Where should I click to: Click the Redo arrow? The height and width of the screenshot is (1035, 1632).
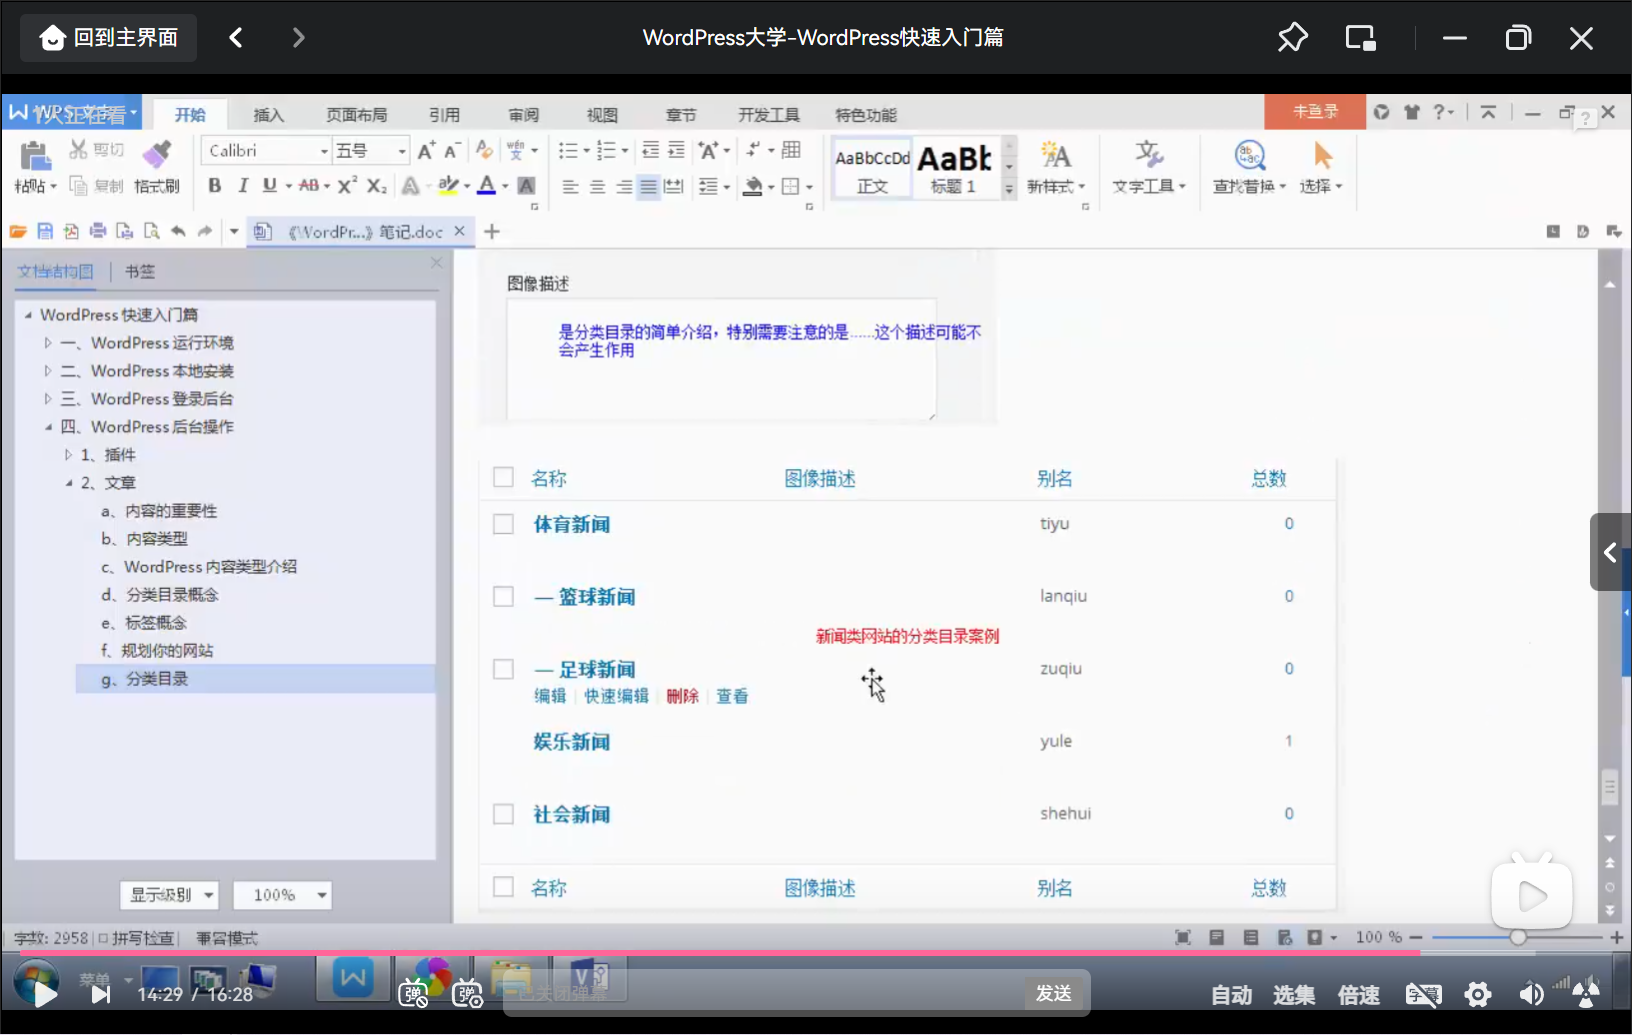(x=205, y=231)
